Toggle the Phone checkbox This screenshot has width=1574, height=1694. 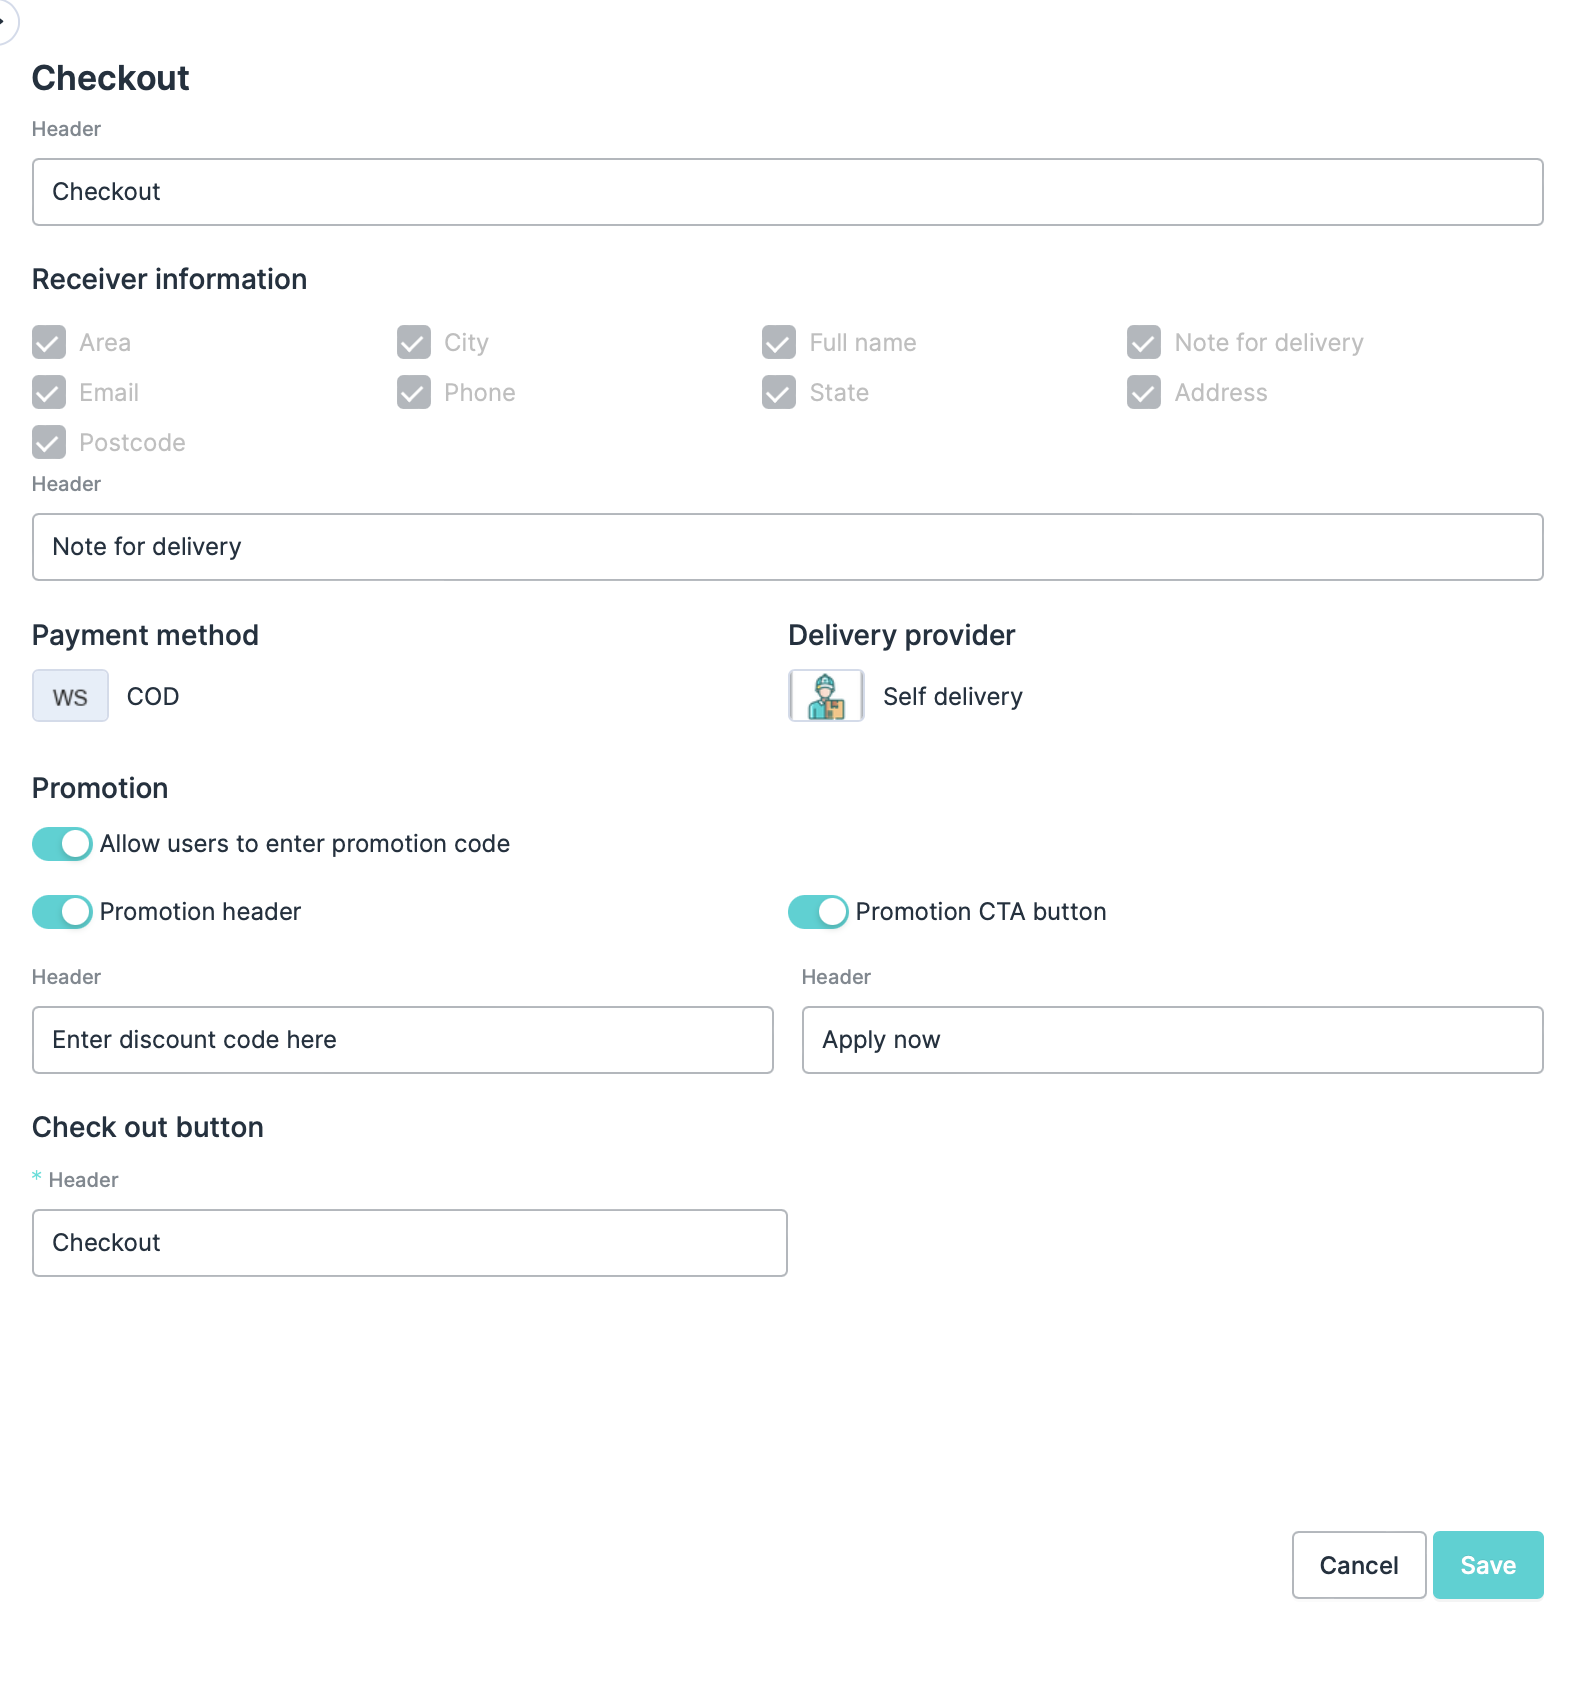[x=414, y=392]
